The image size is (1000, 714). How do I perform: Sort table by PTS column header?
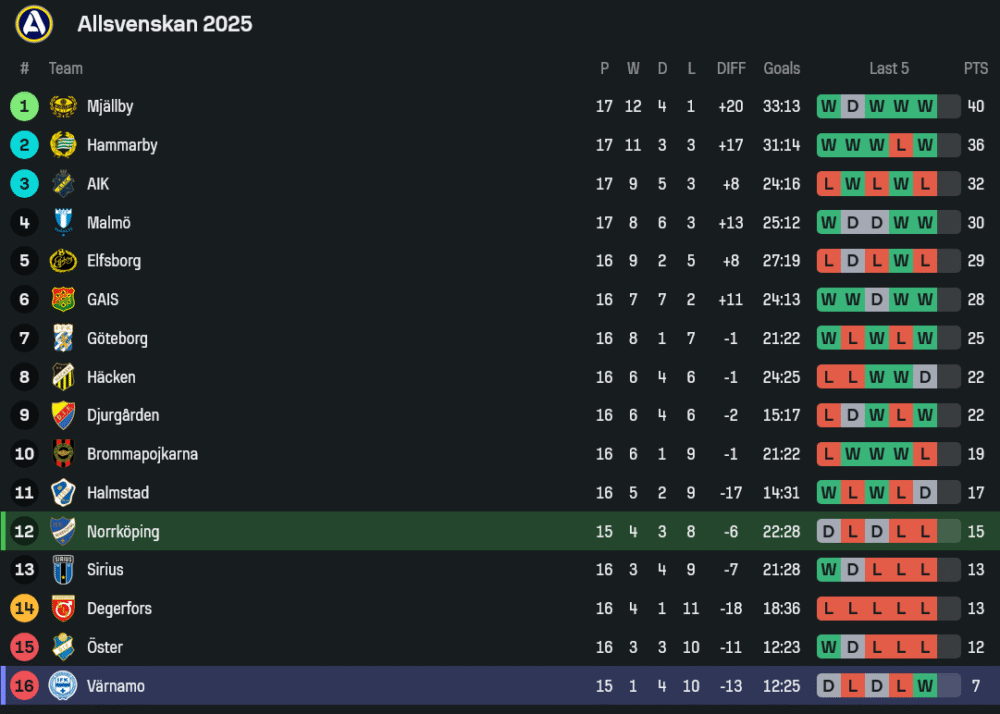click(975, 68)
